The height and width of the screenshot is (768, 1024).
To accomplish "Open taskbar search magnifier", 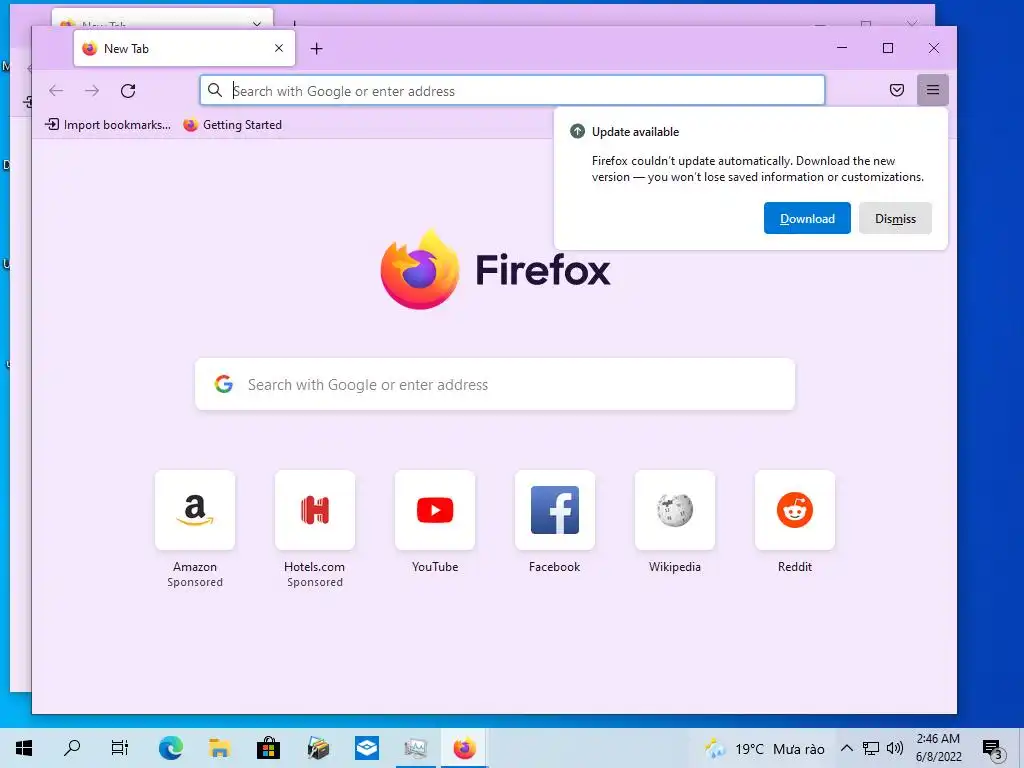I will point(72,748).
